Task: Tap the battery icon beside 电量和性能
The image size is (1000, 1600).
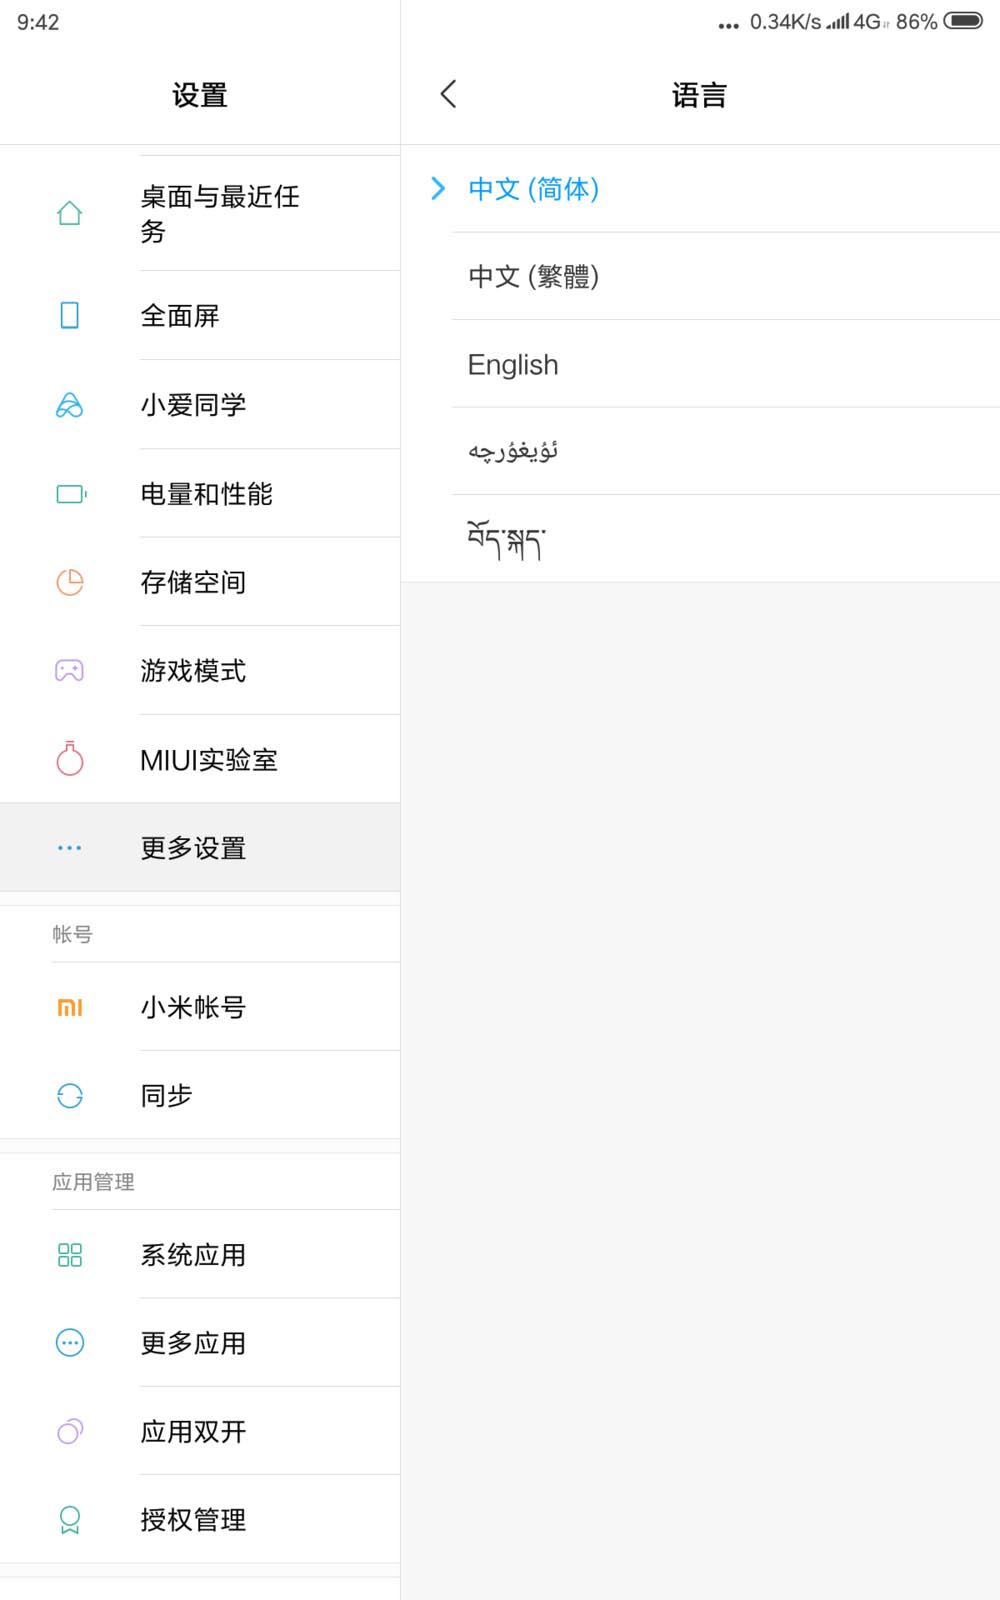Action: pyautogui.click(x=70, y=494)
